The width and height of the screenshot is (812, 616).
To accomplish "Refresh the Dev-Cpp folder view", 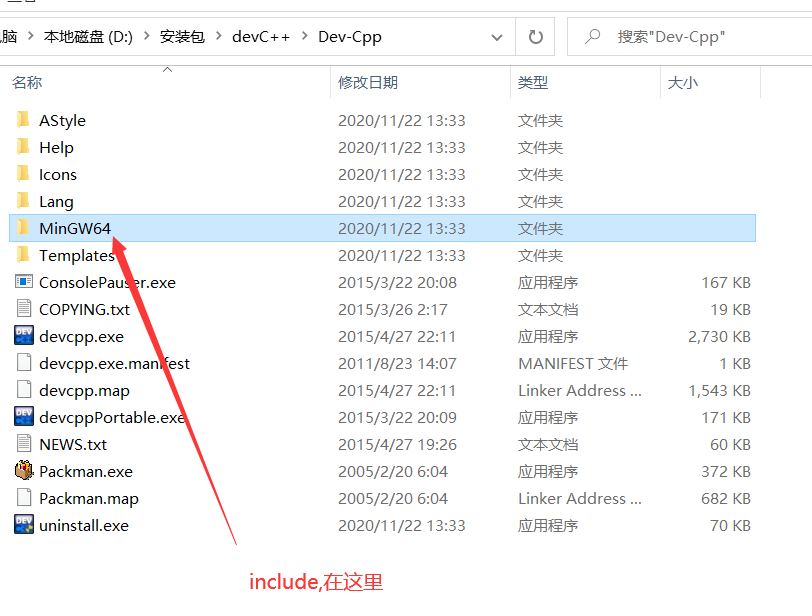I will click(535, 37).
